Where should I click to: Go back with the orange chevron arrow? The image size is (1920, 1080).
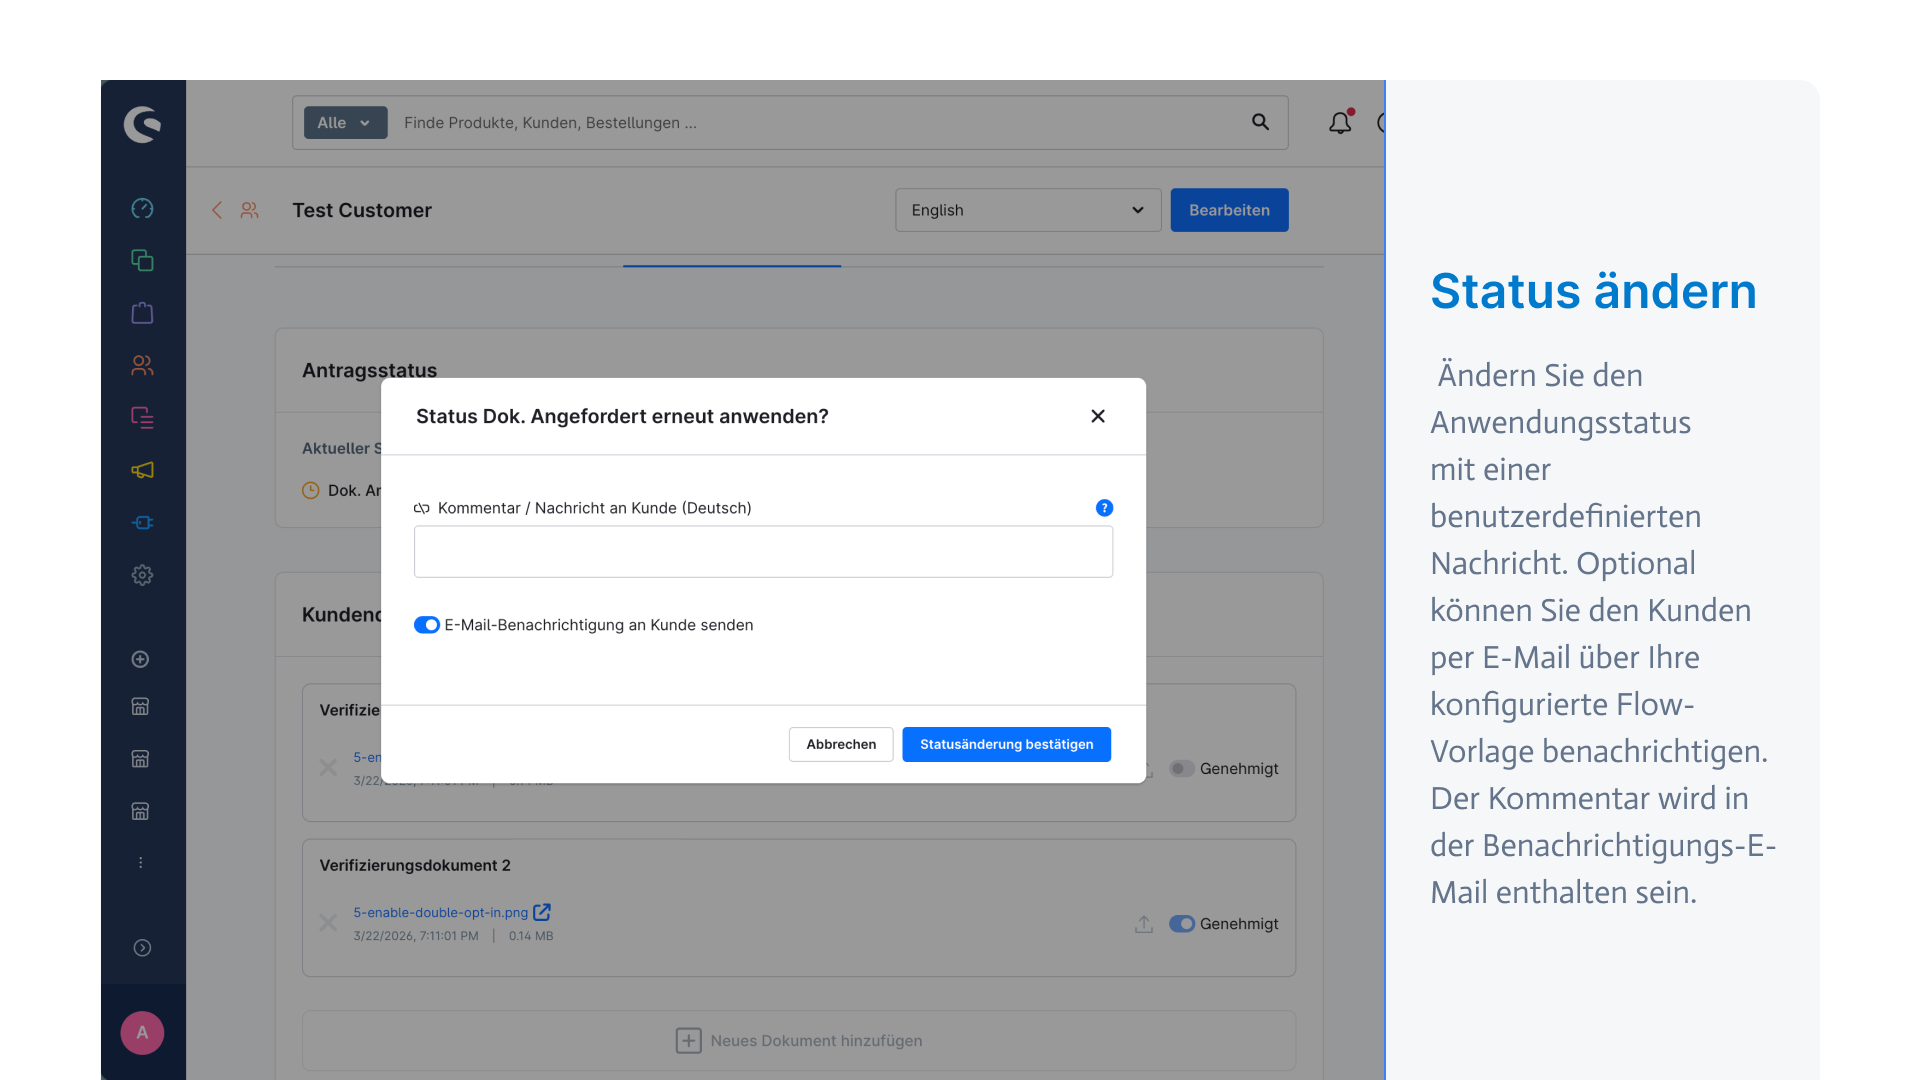point(217,210)
